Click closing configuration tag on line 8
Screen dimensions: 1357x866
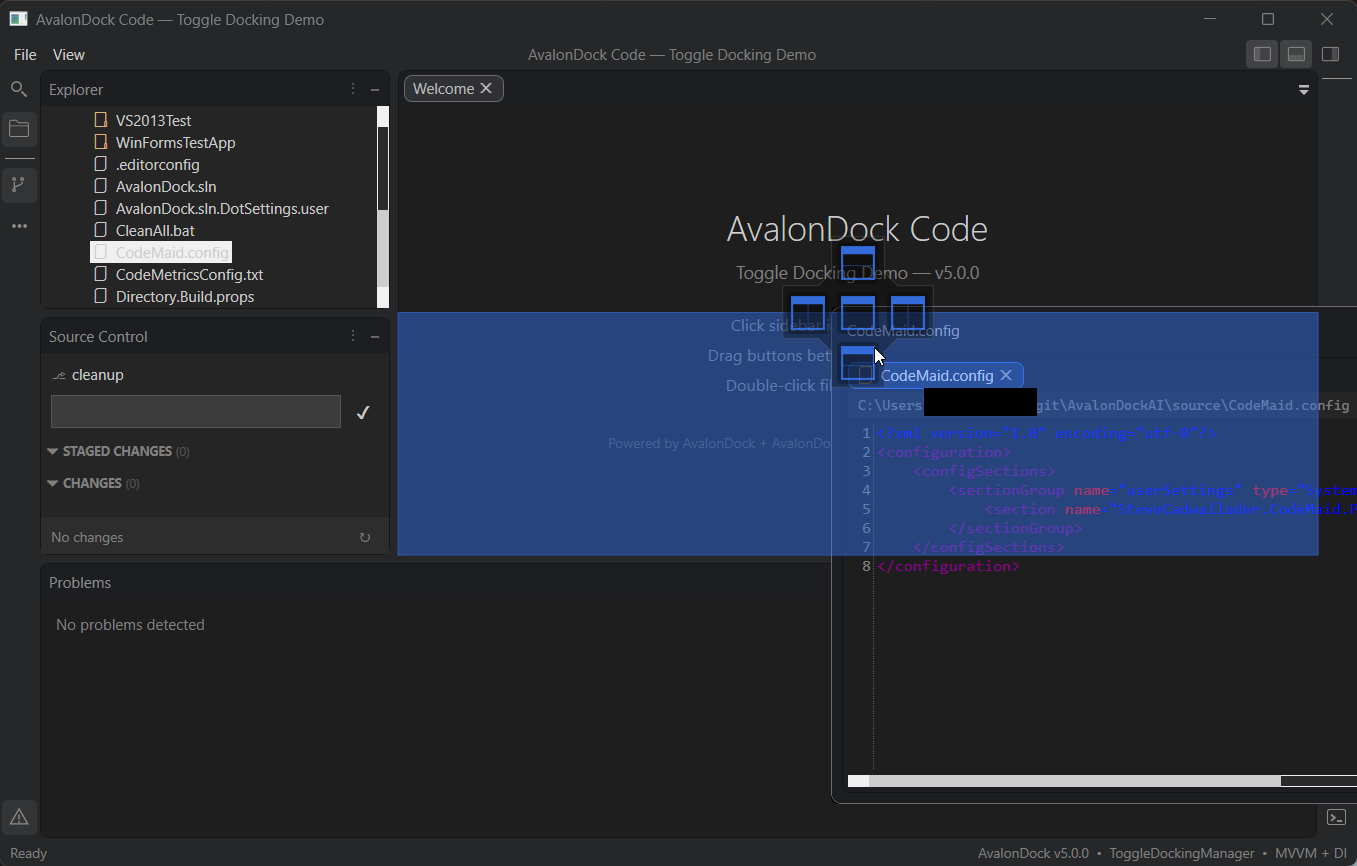coord(948,566)
